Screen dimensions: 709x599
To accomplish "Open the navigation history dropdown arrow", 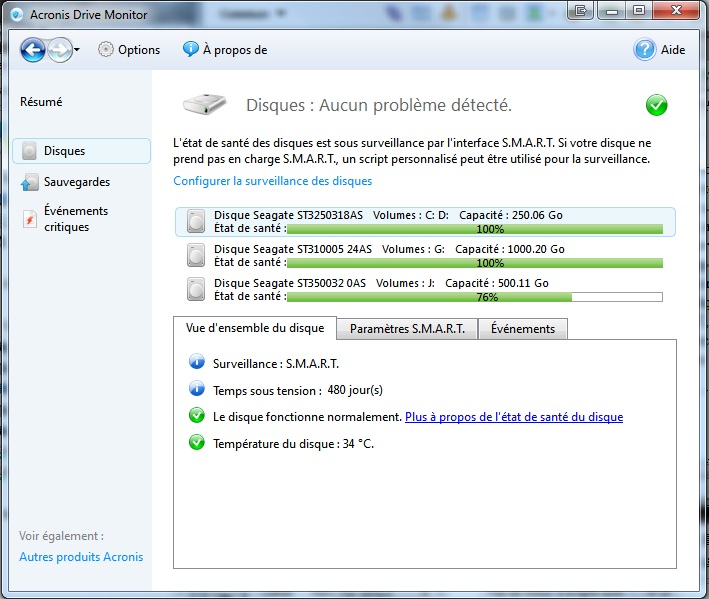I will [x=77, y=50].
